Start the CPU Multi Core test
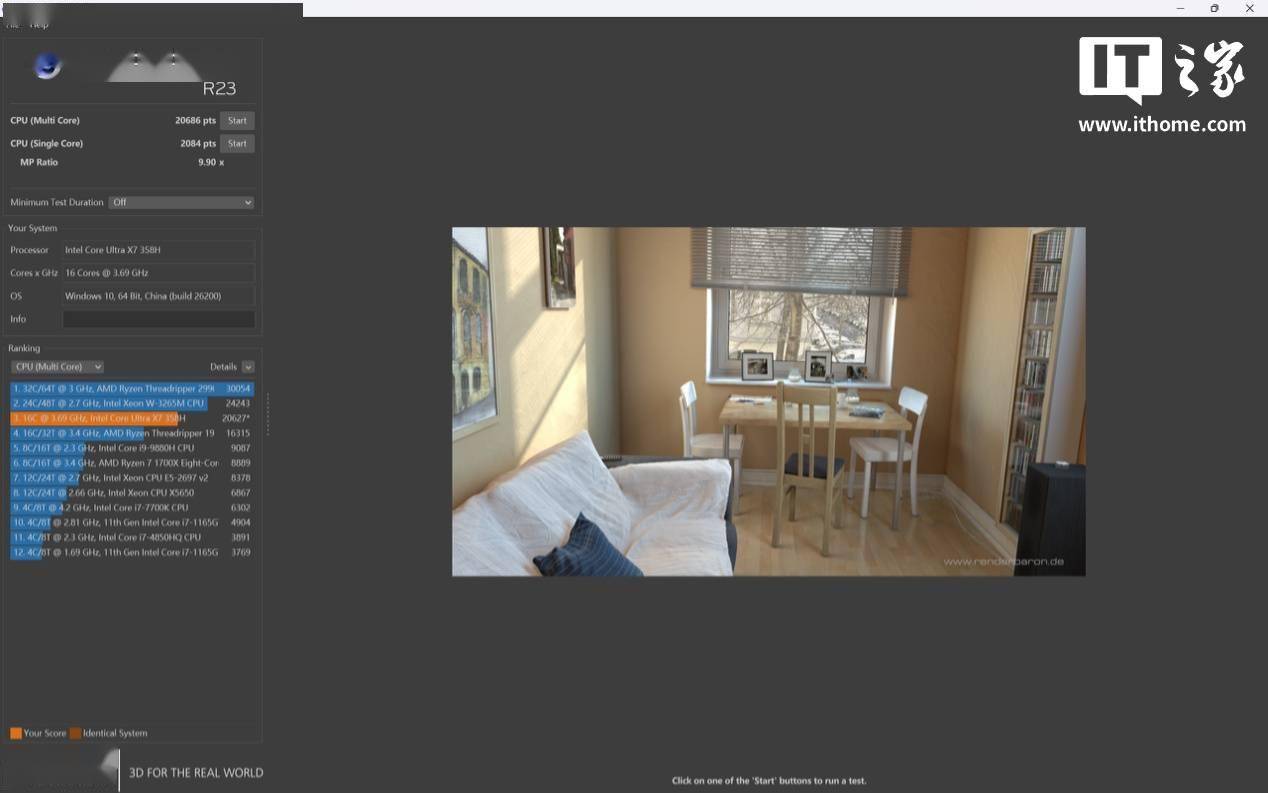 237,120
